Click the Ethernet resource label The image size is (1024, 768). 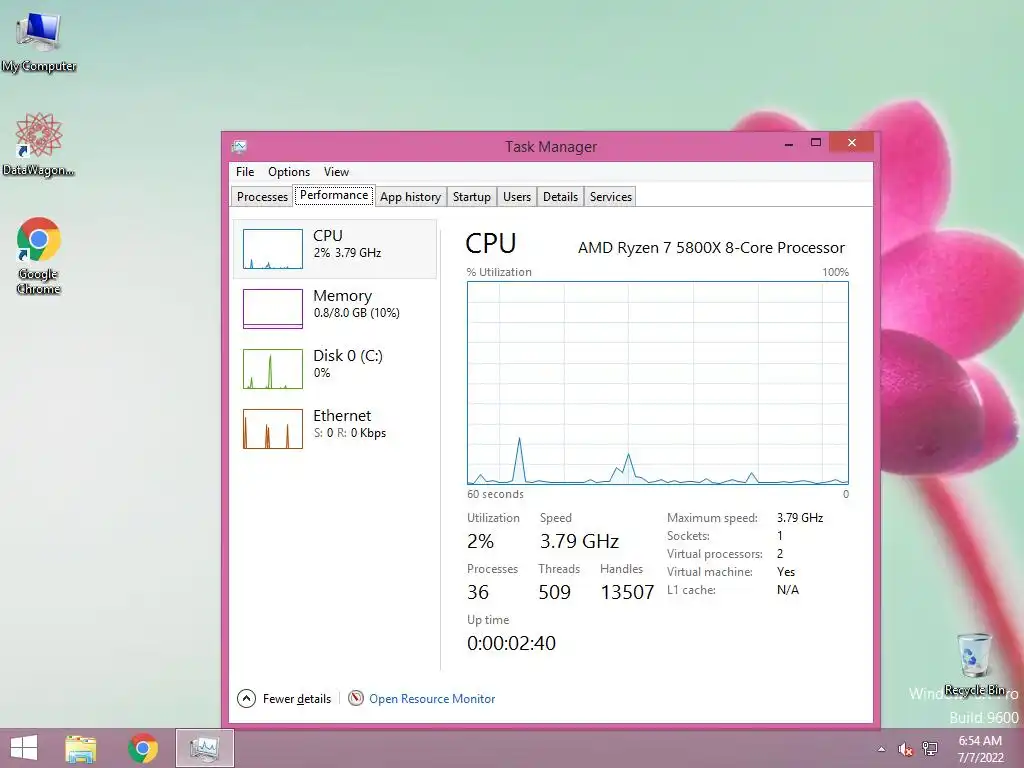coord(342,416)
